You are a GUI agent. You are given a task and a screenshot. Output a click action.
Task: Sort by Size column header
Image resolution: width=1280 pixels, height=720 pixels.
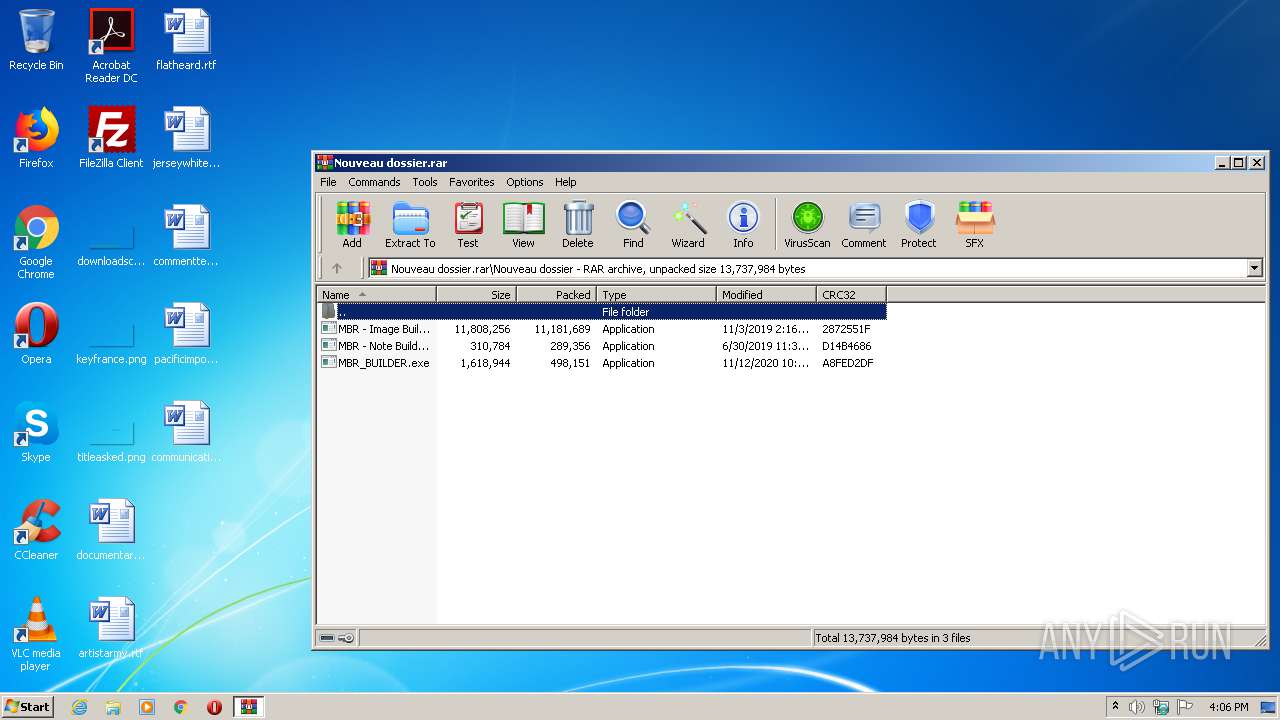(477, 294)
